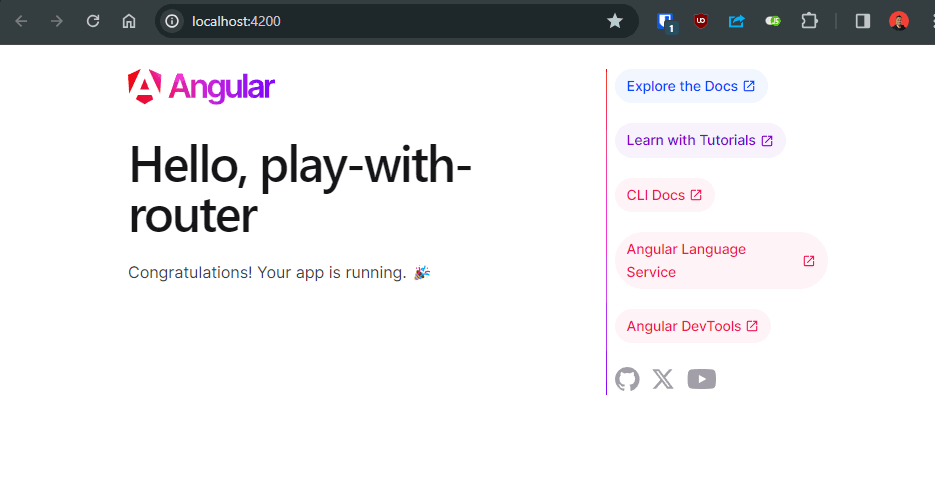Bookmark this page with the star icon
935x502 pixels.
click(x=615, y=21)
